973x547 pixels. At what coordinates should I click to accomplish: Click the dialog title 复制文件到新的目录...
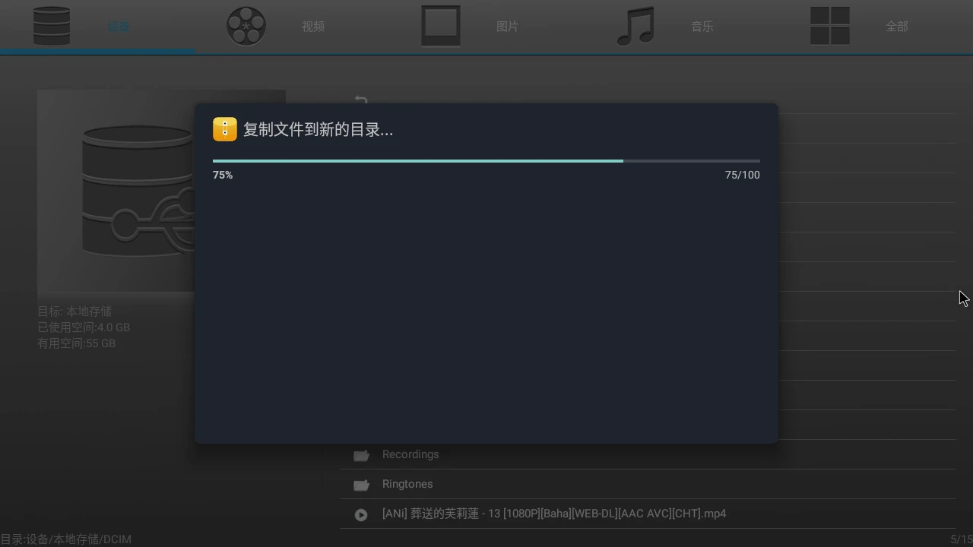pyautogui.click(x=318, y=130)
